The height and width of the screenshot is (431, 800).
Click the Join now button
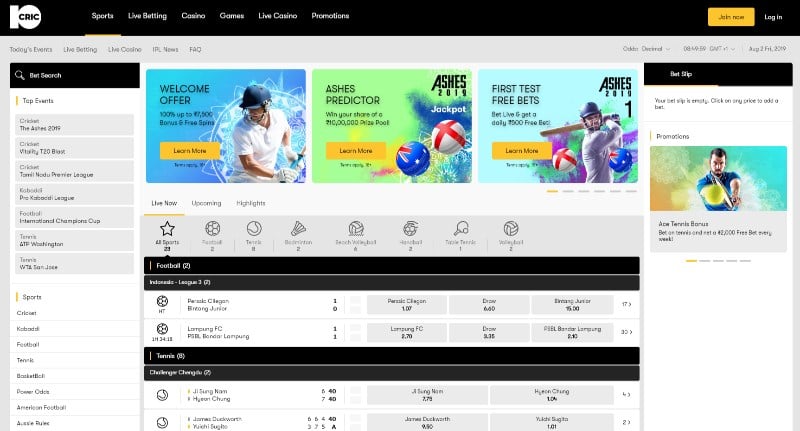click(x=731, y=17)
